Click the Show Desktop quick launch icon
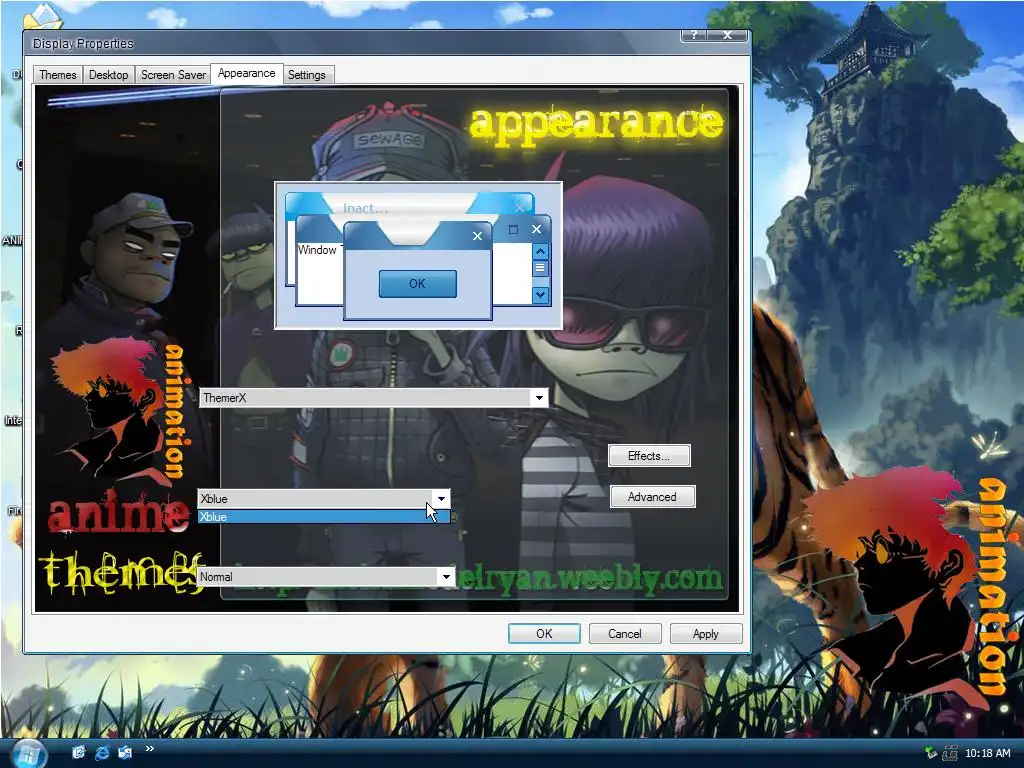The height and width of the screenshot is (768, 1024). tap(125, 753)
